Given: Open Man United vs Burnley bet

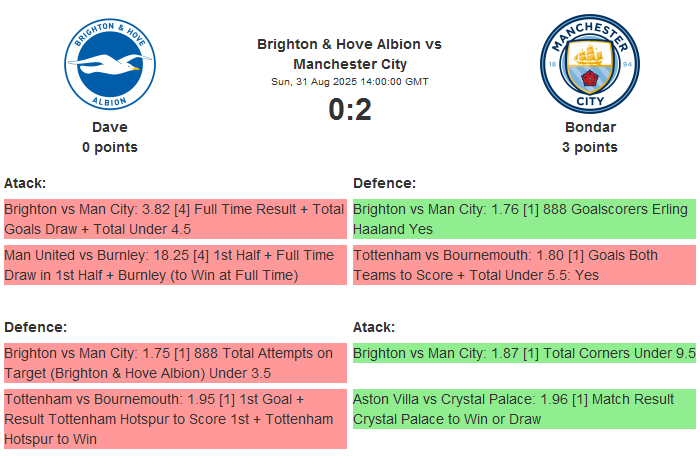Looking at the screenshot, I should click(x=174, y=265).
